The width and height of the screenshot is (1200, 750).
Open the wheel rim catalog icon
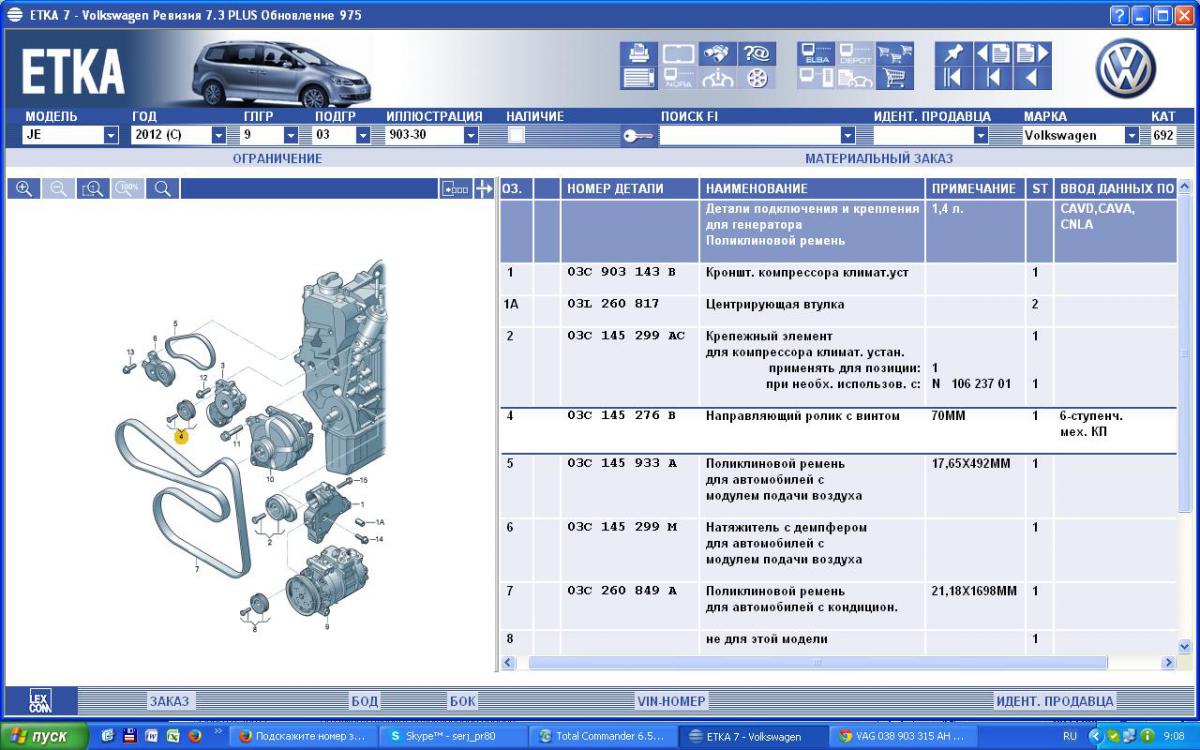click(x=757, y=78)
